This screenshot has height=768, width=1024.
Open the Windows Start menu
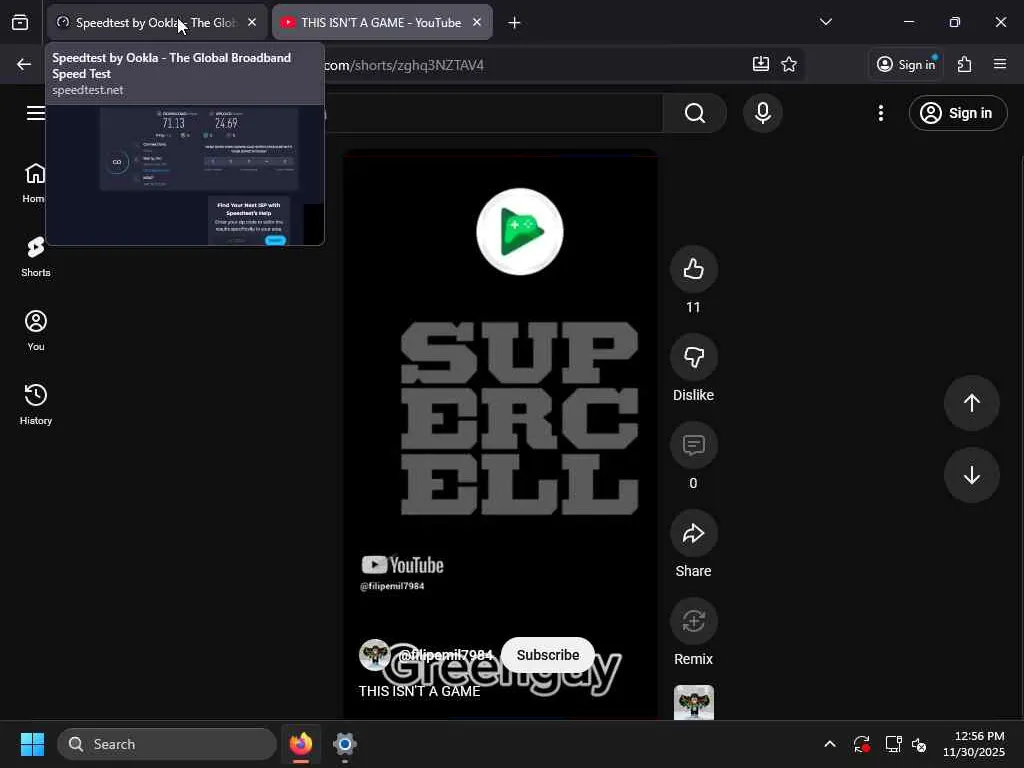click(x=32, y=744)
